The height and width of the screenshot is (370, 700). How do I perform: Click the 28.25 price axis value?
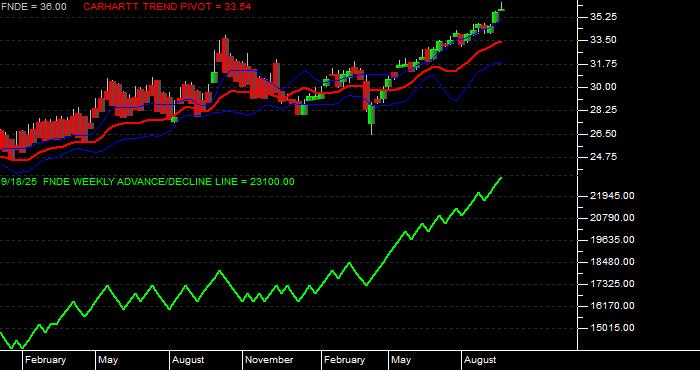tap(603, 110)
